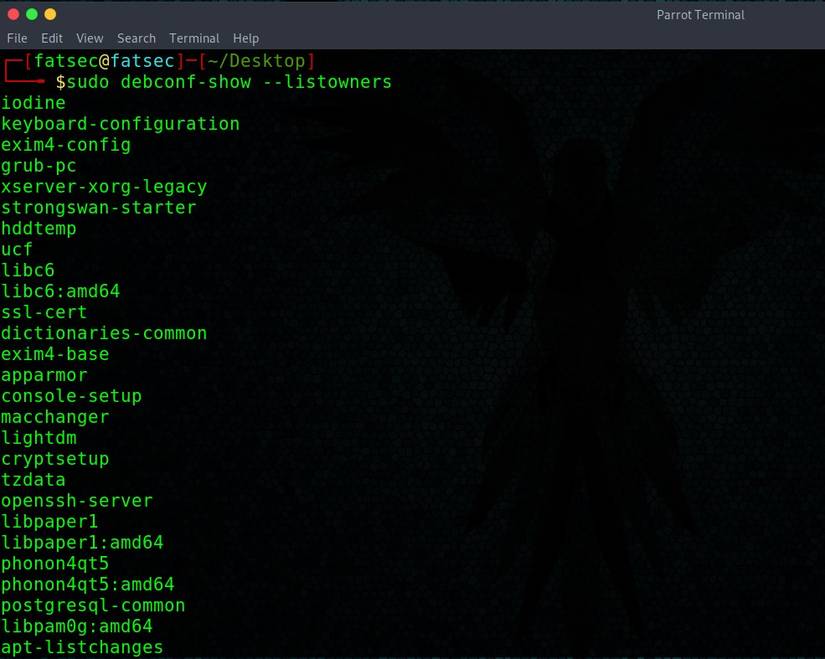Click the strongswan-starter package text
Screen dimensions: 825x659
coord(97,208)
